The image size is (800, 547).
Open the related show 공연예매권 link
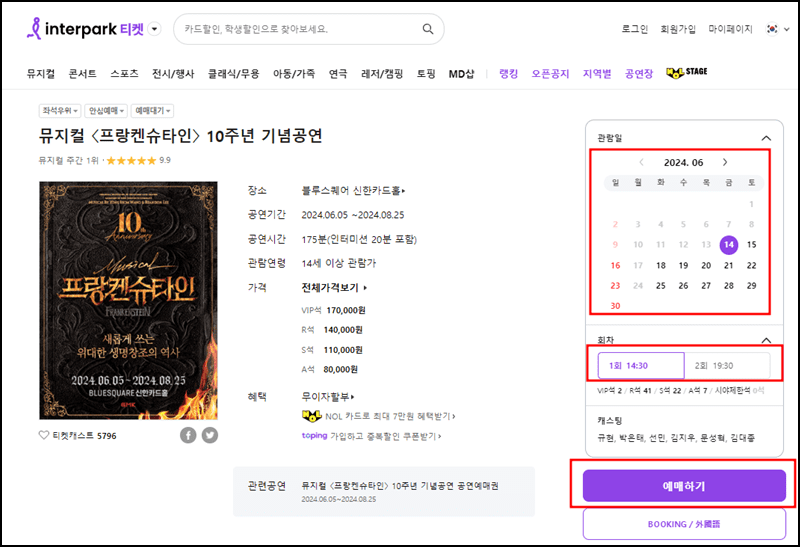click(399, 486)
